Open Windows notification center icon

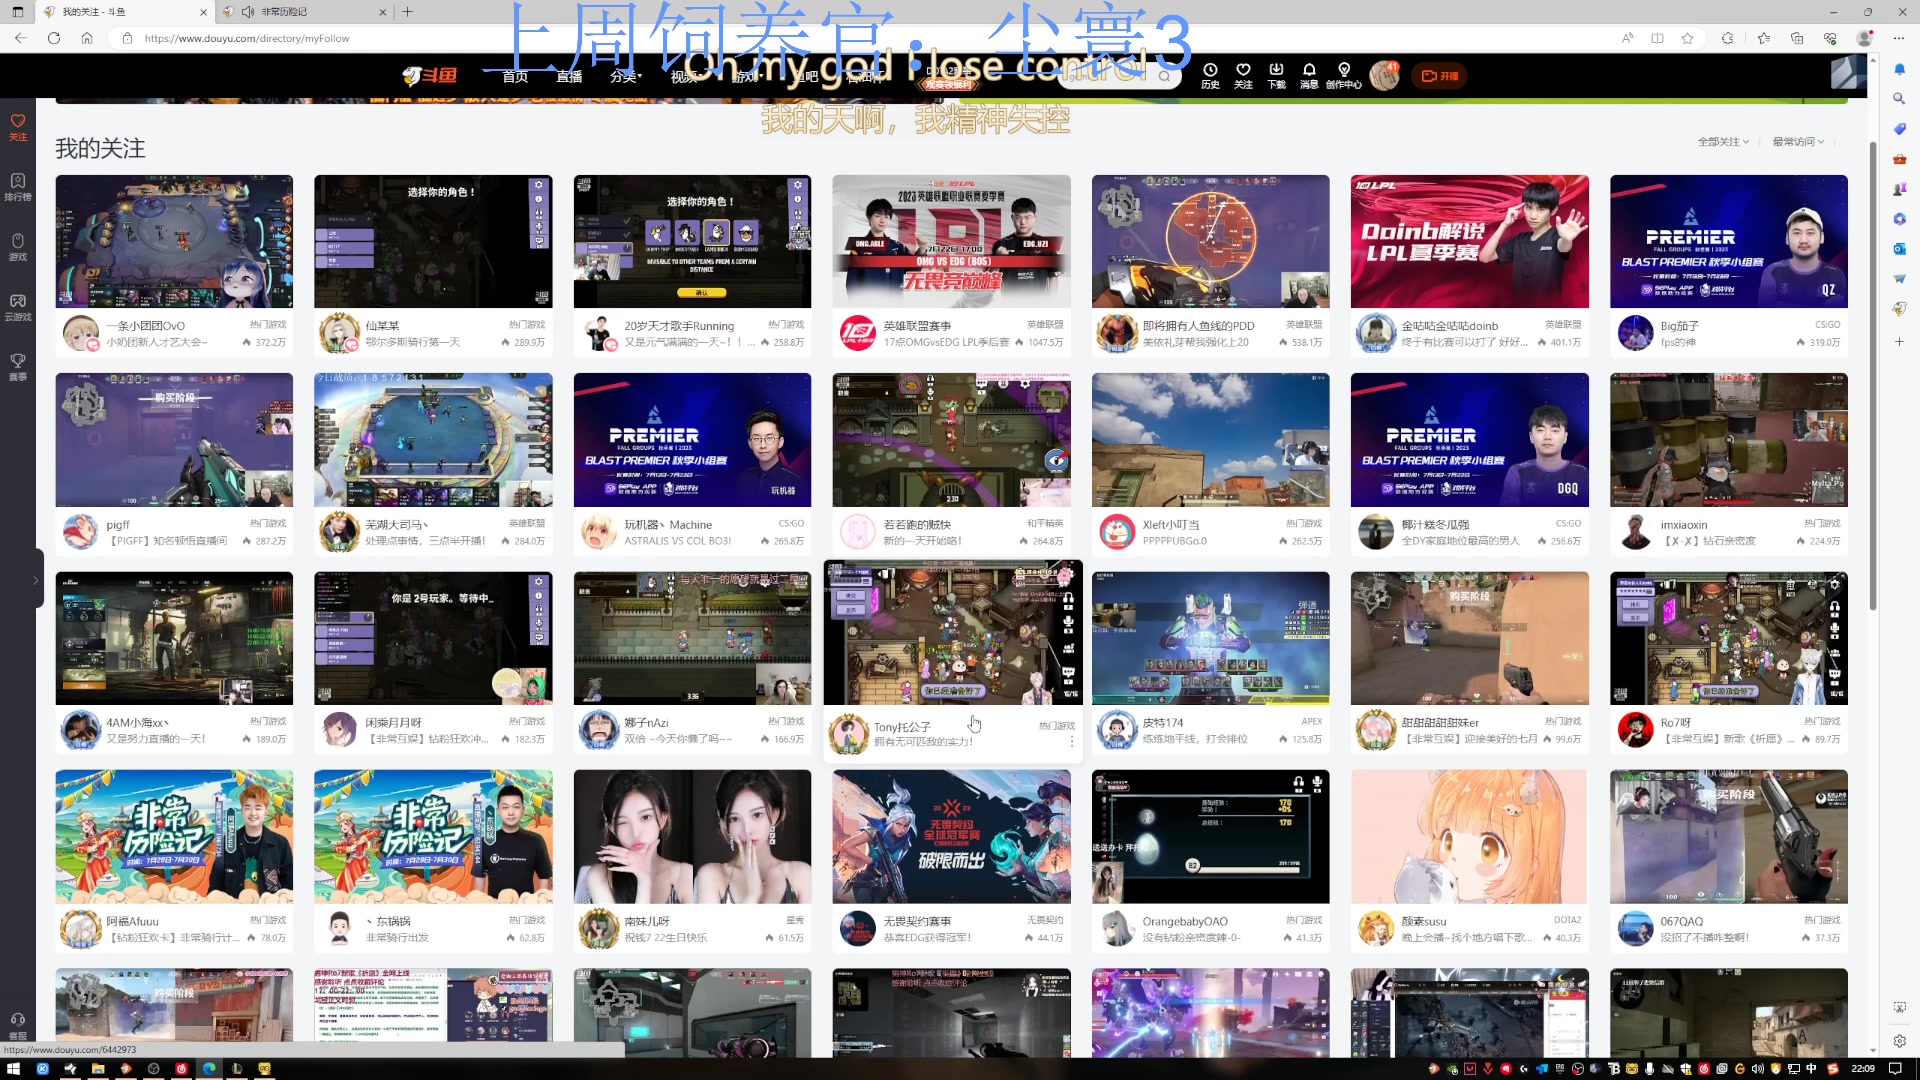pos(1895,1068)
